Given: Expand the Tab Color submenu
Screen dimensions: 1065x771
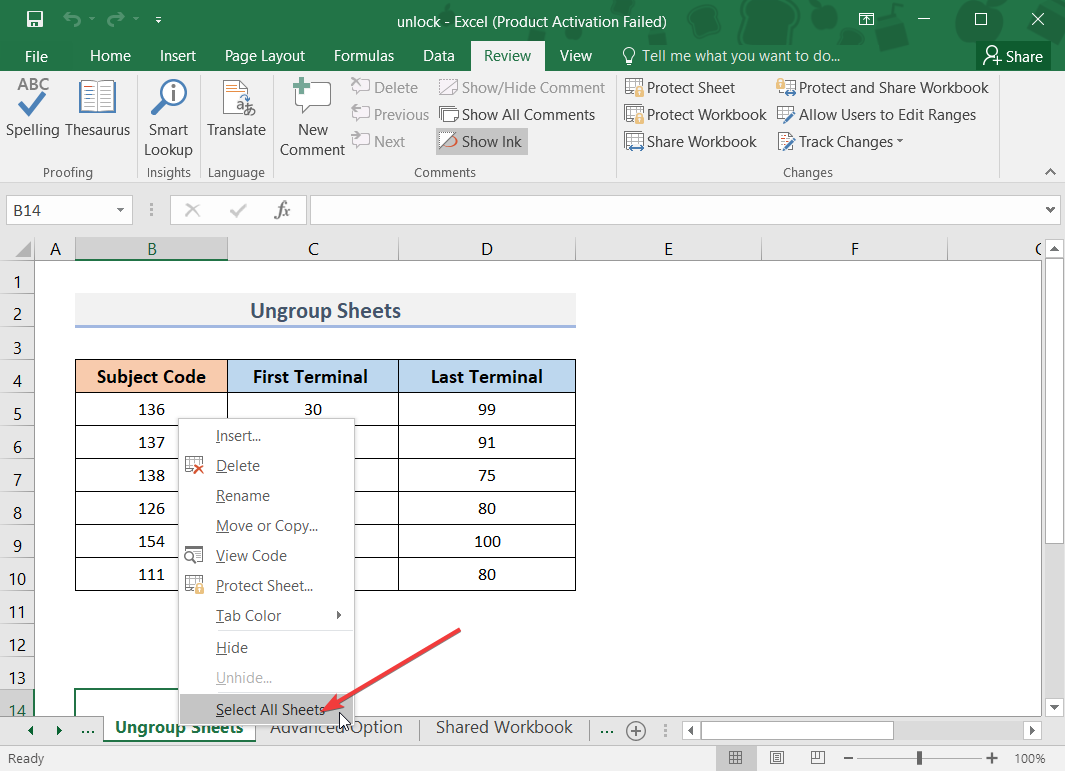Looking at the screenshot, I should click(266, 616).
